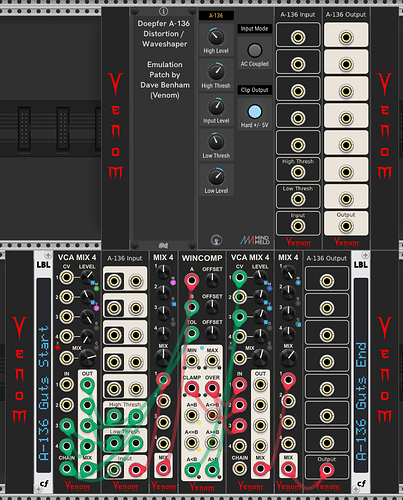Toggle the blue light between WINCOMP MIN and MAX

(x=202, y=348)
